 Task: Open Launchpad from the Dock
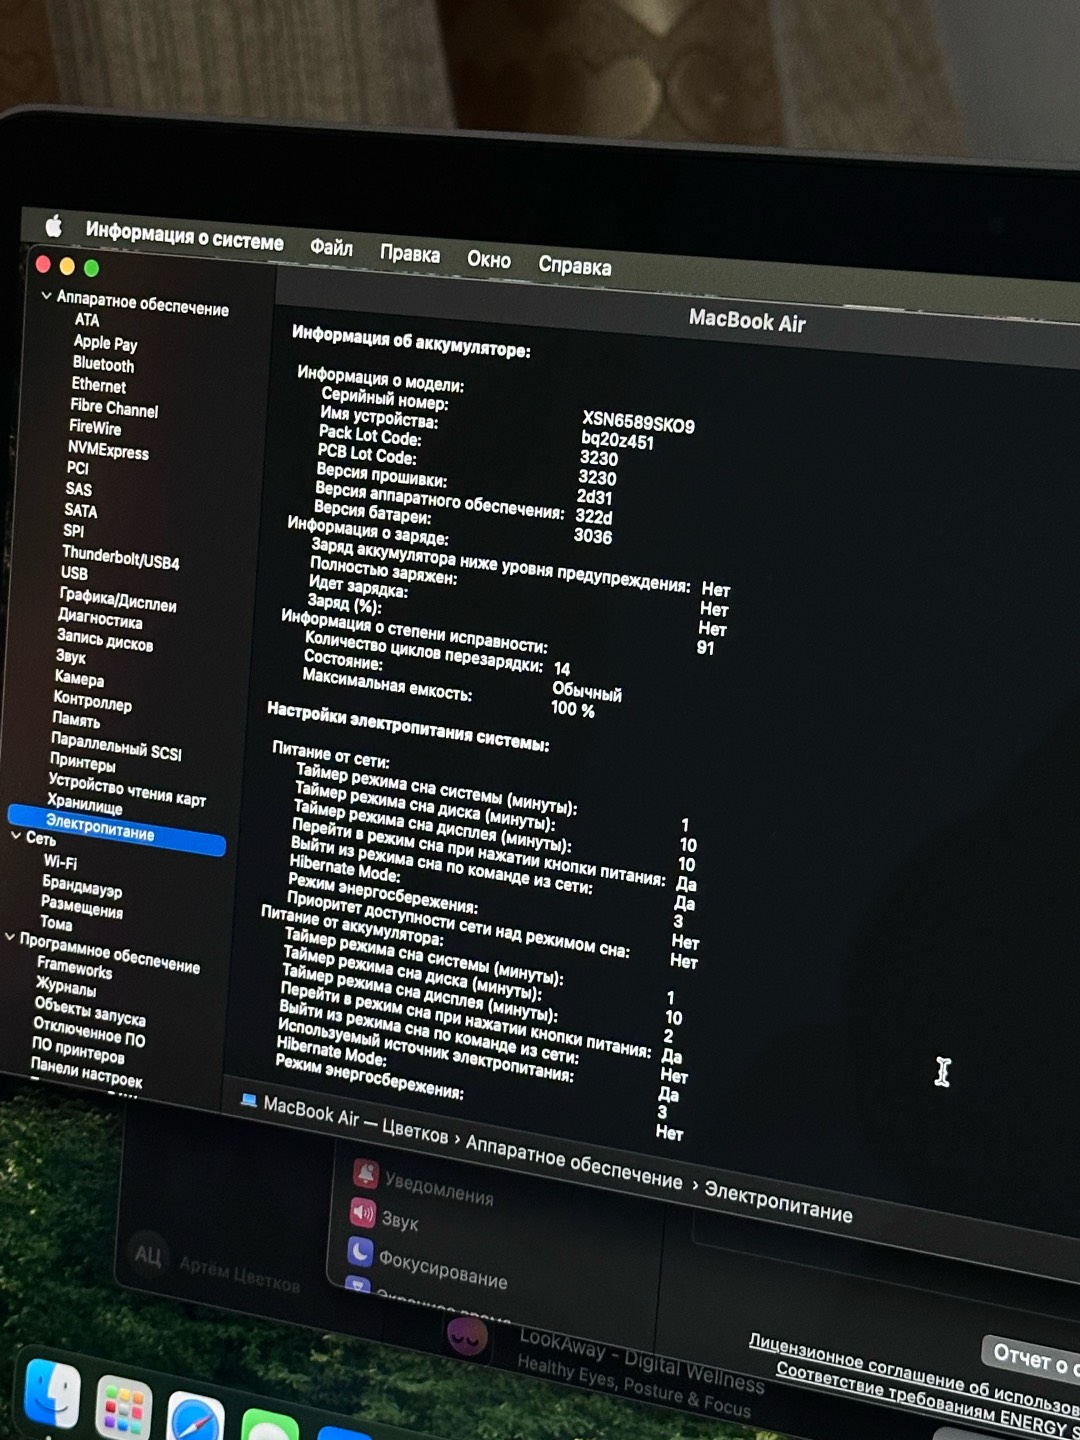click(x=123, y=1408)
